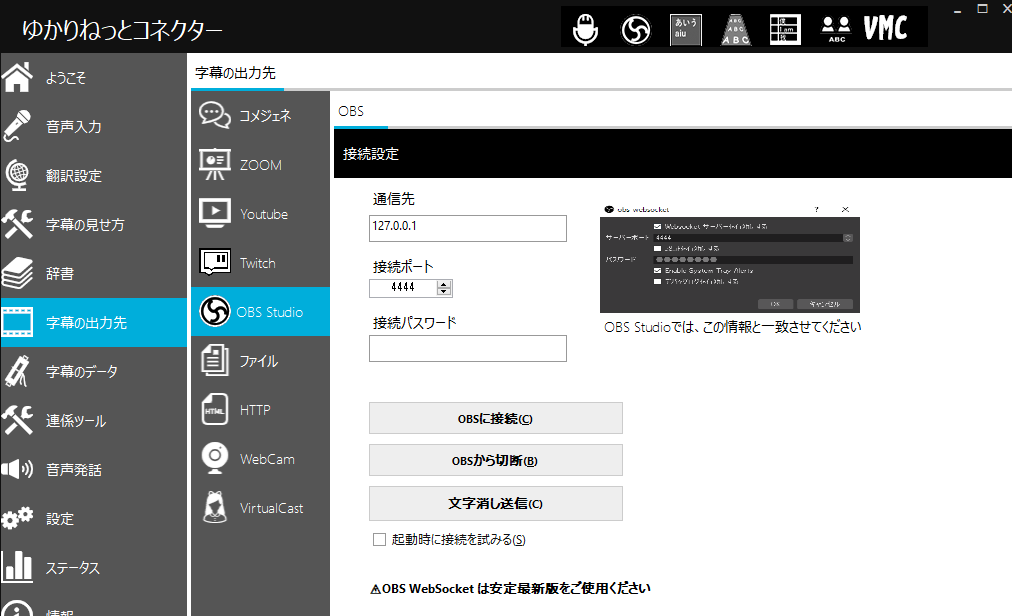Select the Youtube play screen icon
The height and width of the screenshot is (616, 1012).
[215, 214]
